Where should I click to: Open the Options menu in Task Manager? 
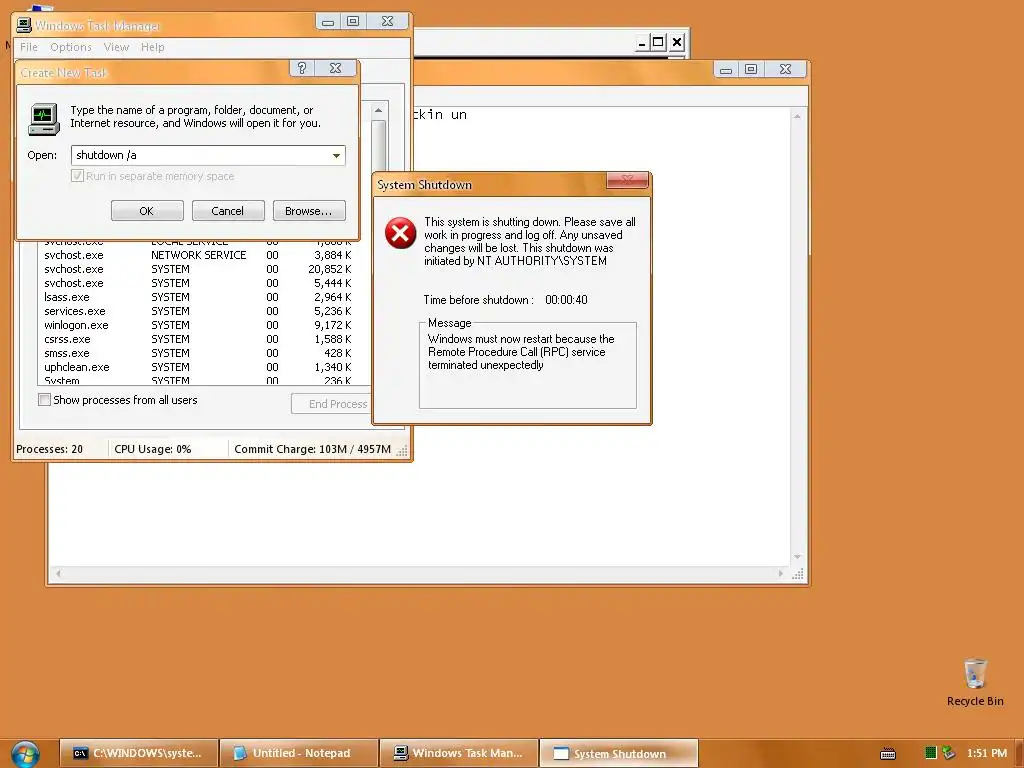(71, 47)
